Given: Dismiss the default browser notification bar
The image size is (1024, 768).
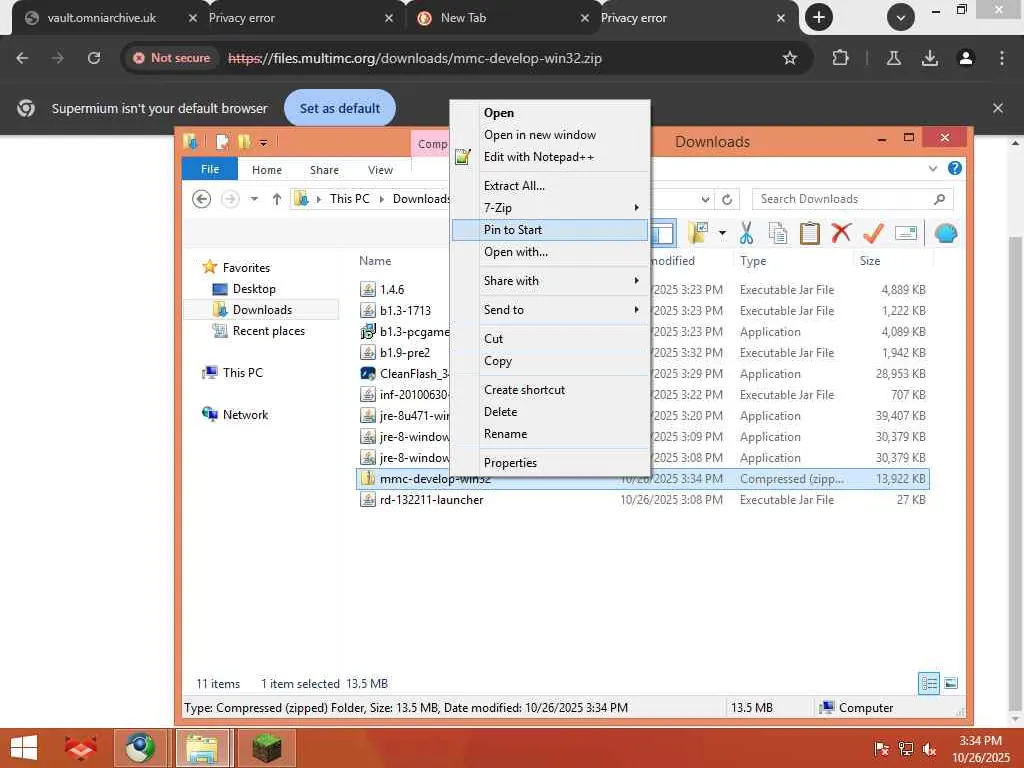Looking at the screenshot, I should [x=997, y=108].
